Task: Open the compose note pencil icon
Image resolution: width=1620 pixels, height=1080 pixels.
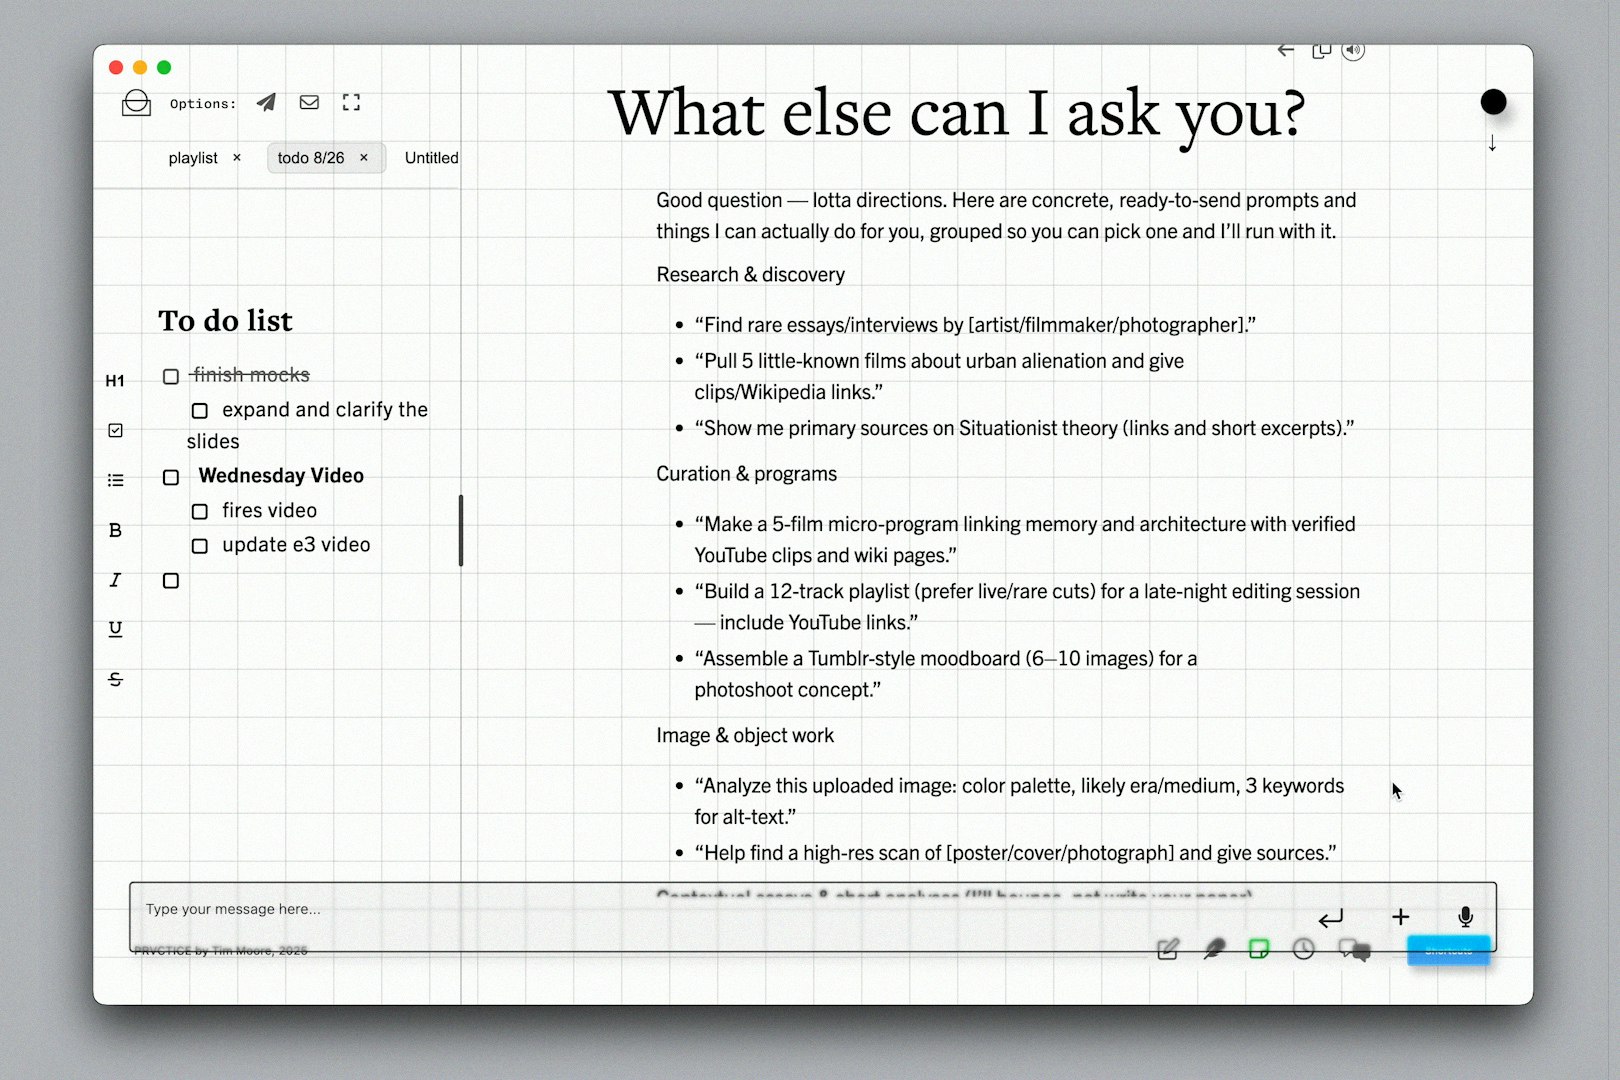Action: click(x=1167, y=949)
